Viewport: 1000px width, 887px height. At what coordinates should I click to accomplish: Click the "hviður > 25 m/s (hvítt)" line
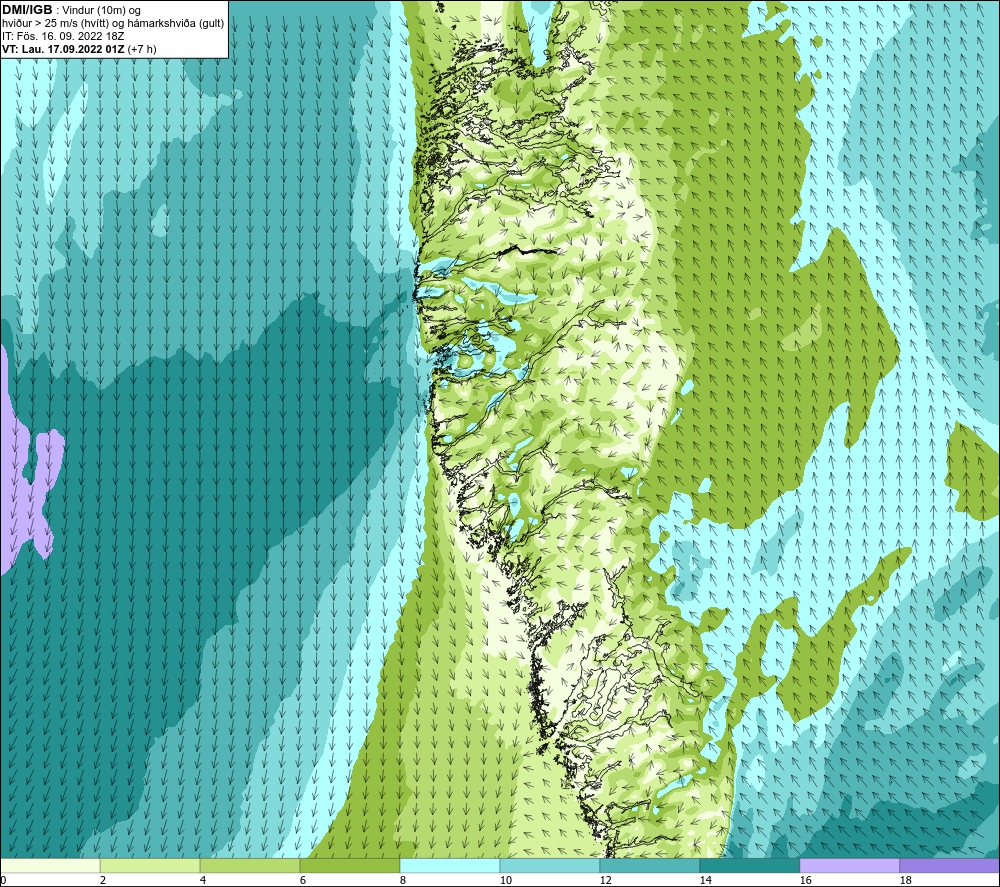55,24
